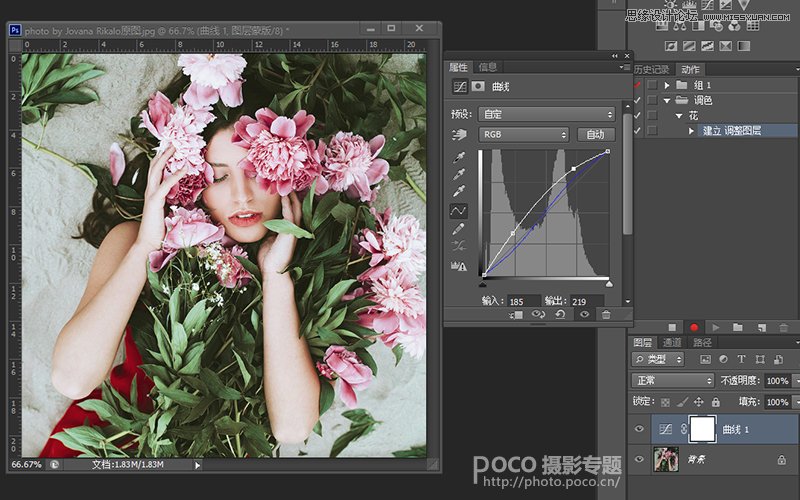Lock all layer attributes
The image size is (800, 500).
716,402
